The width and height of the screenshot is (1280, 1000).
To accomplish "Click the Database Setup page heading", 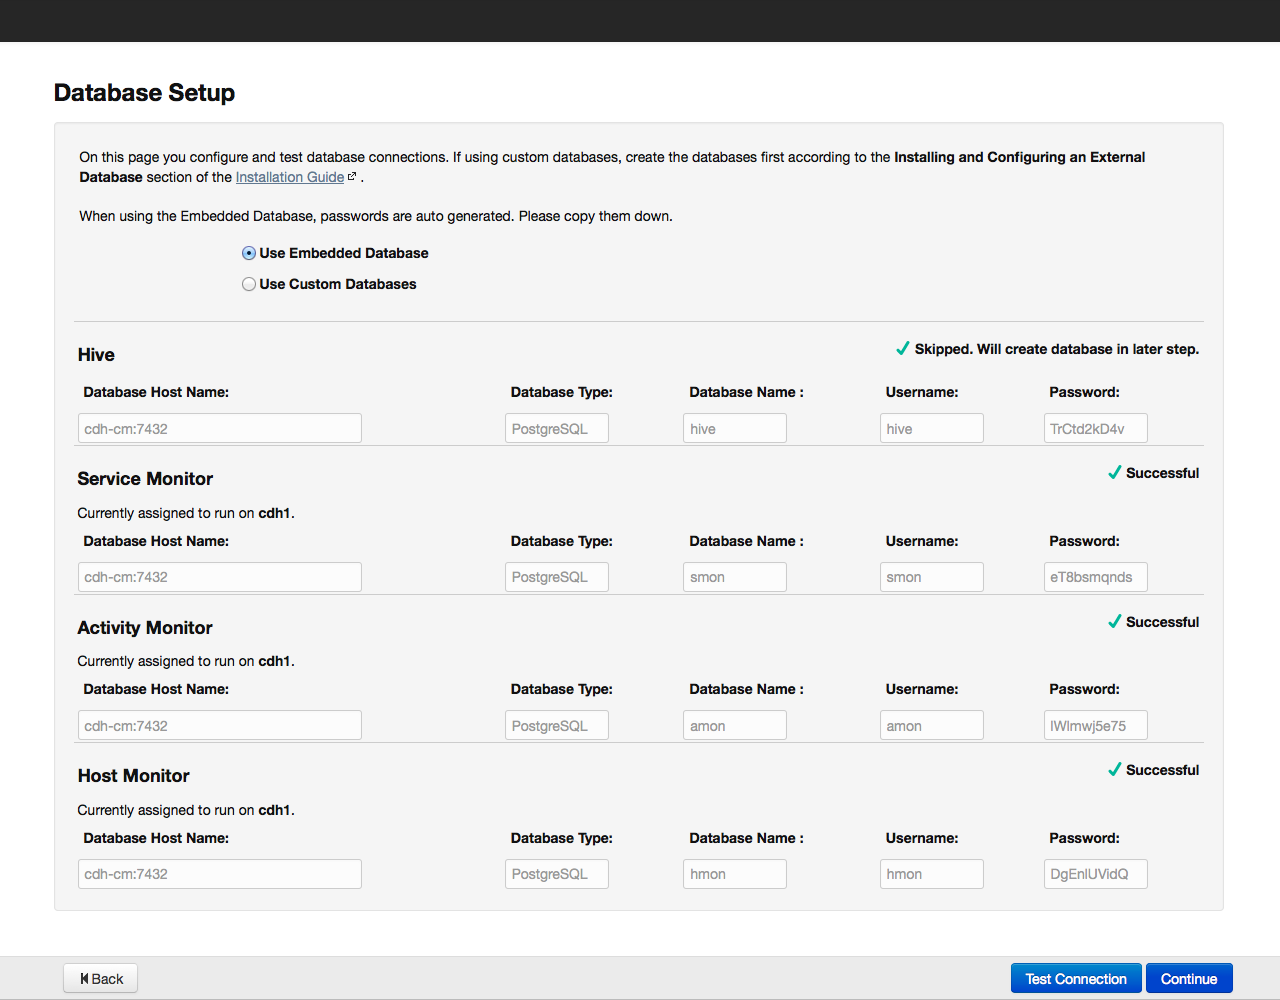I will click(144, 93).
